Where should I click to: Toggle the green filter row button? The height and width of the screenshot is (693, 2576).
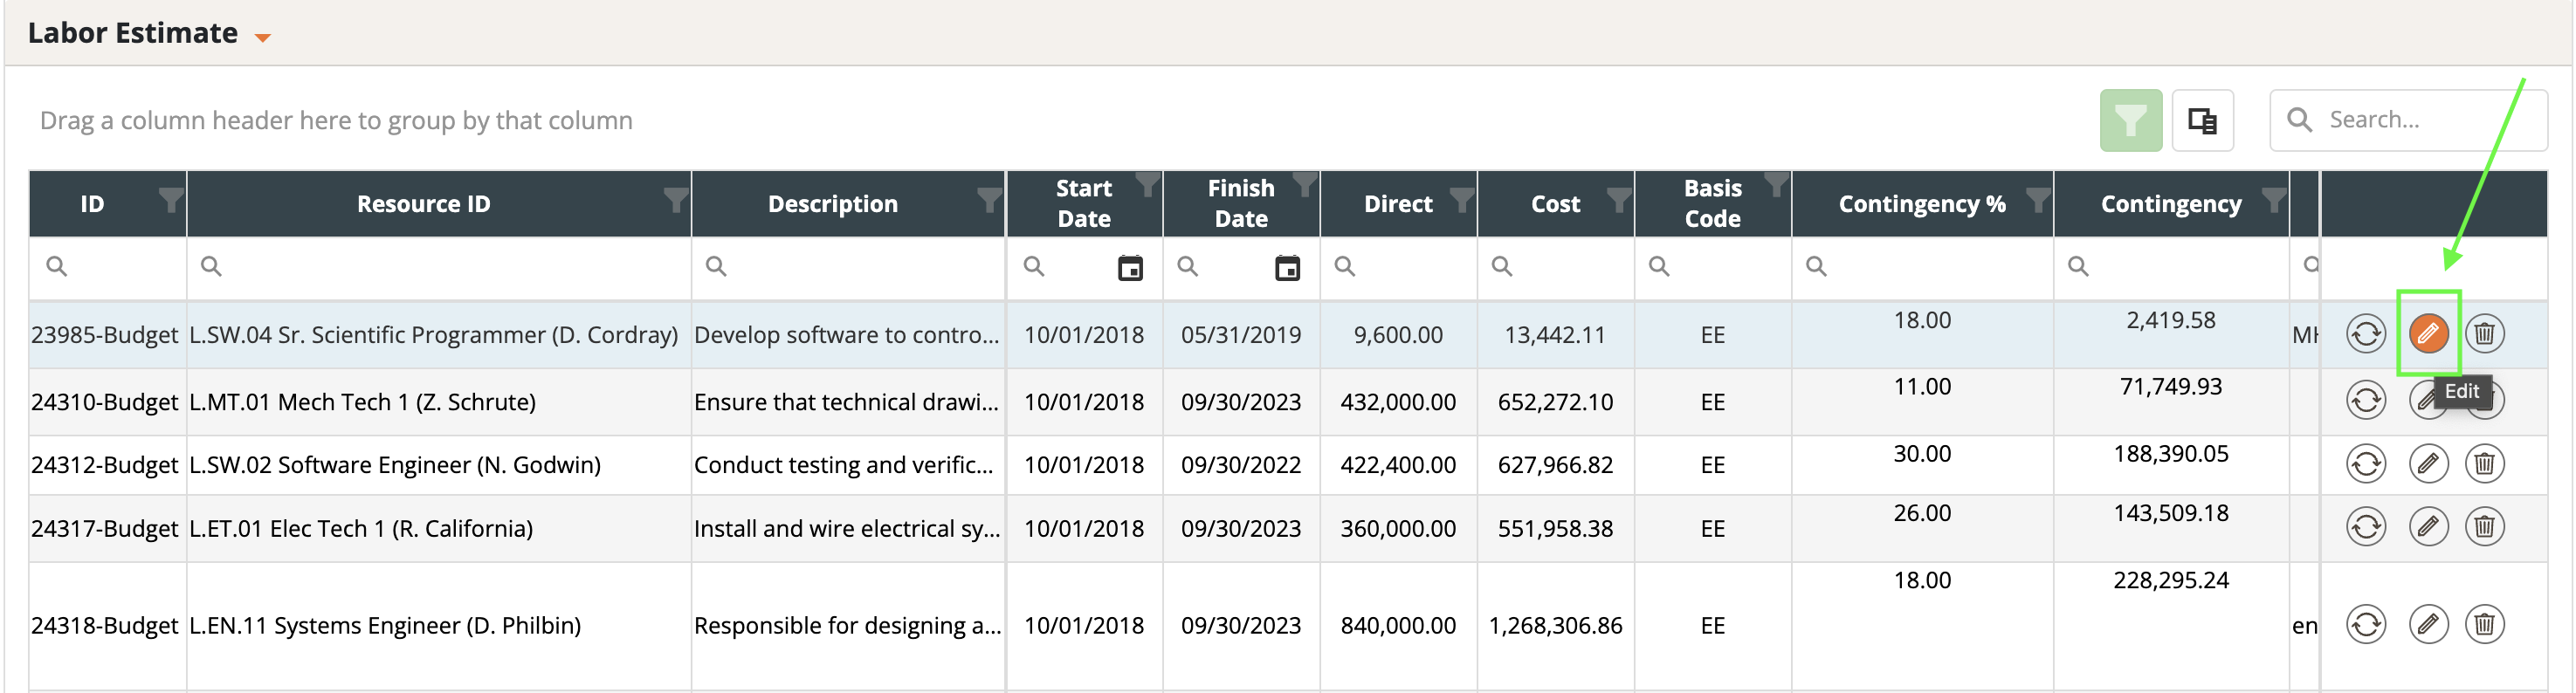click(2130, 120)
